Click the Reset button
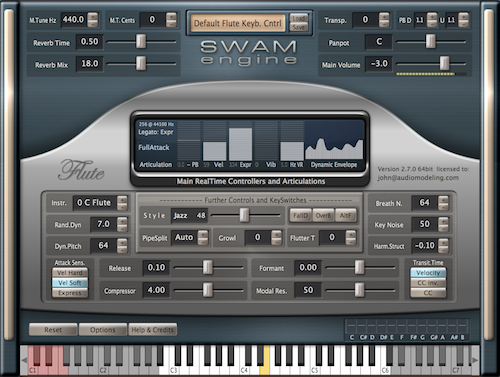The width and height of the screenshot is (500, 377). pos(53,330)
